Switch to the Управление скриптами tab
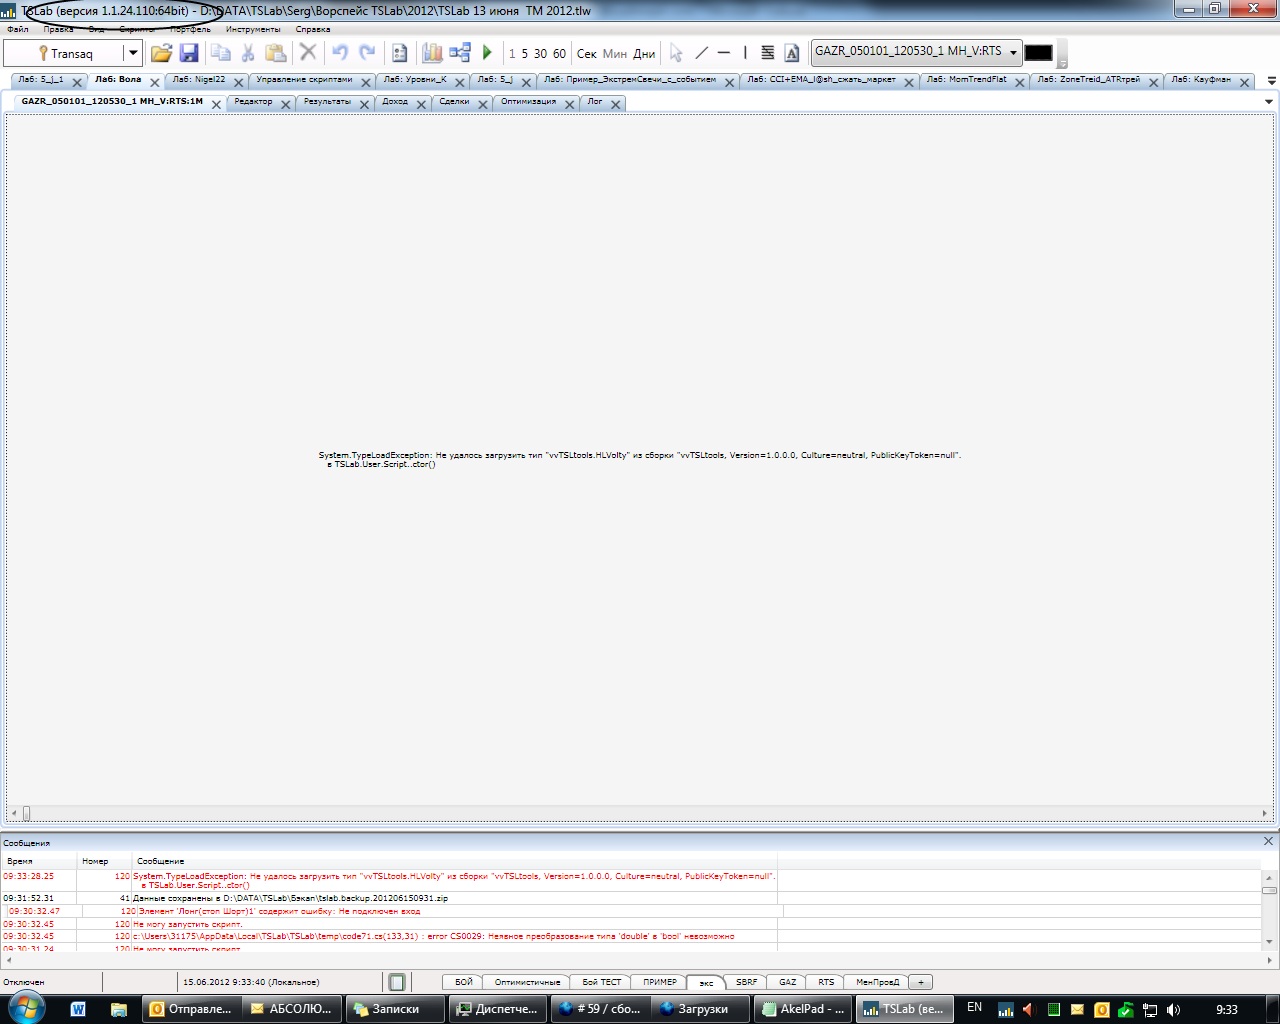This screenshot has height=1024, width=1280. (x=304, y=80)
